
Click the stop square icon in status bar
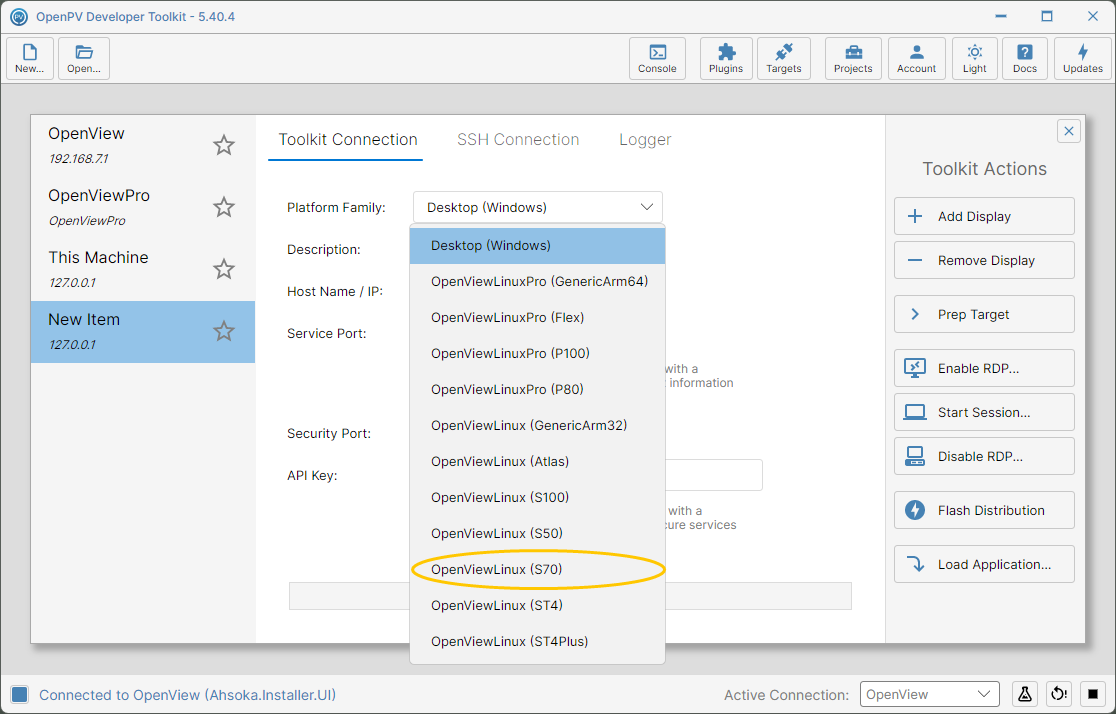[x=1093, y=694]
